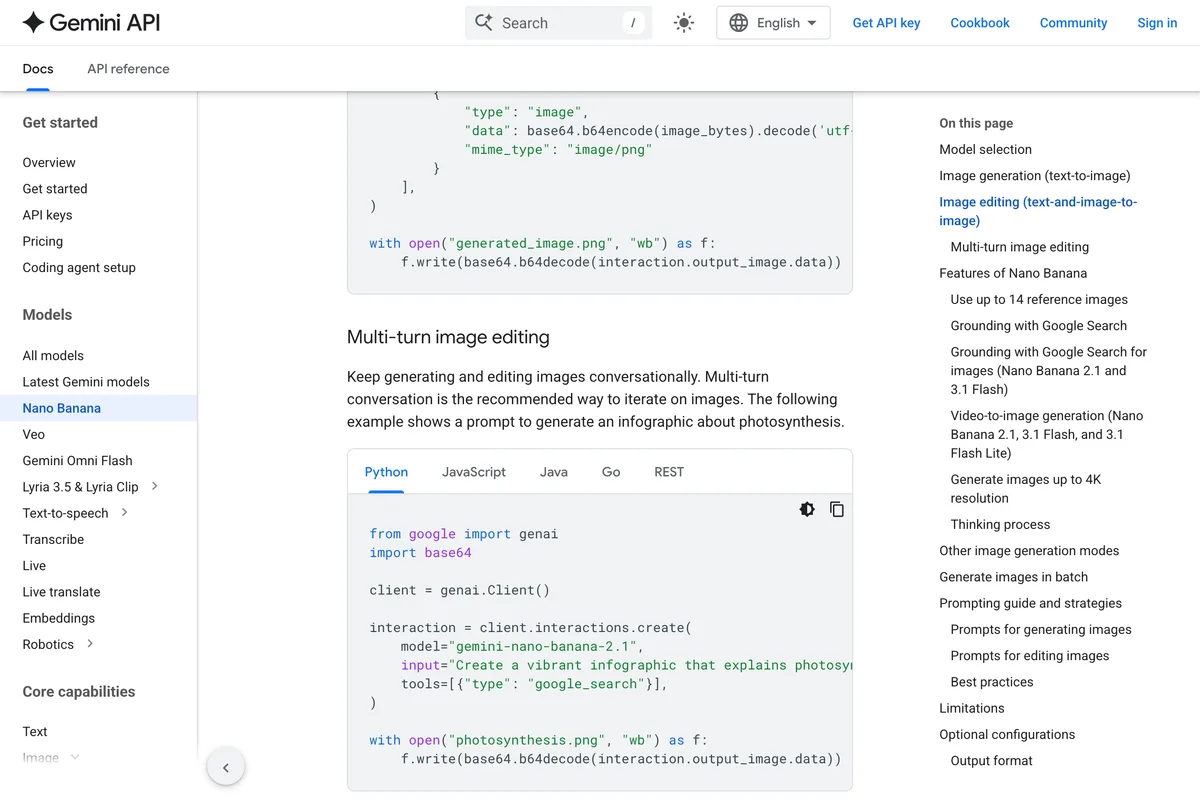Toggle code block dark theme icon
Viewport: 1200px width, 800px height.
click(x=807, y=509)
